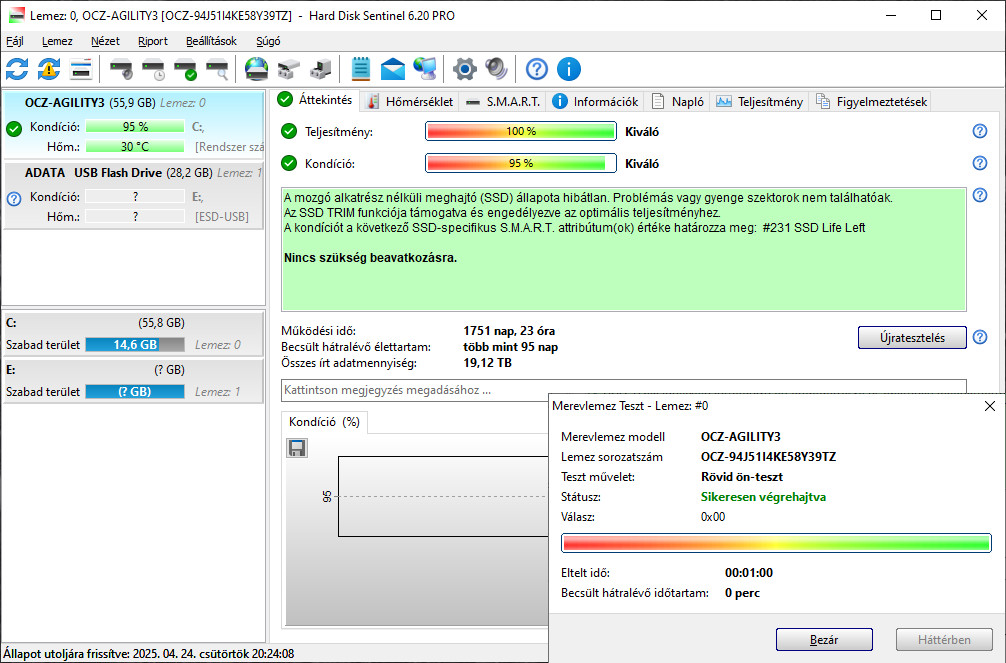
Task: Click the status bar last refresh text
Action: pyautogui.click(x=148, y=654)
